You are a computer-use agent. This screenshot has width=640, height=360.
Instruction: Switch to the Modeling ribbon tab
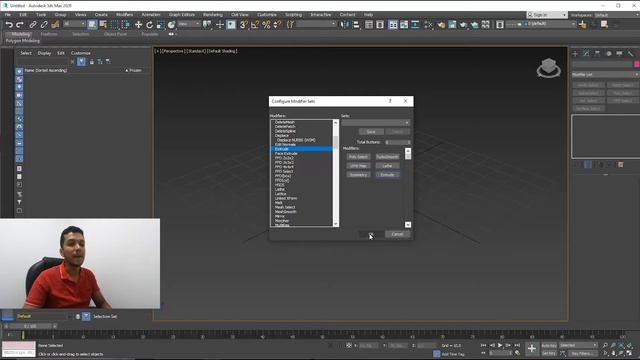[21, 34]
